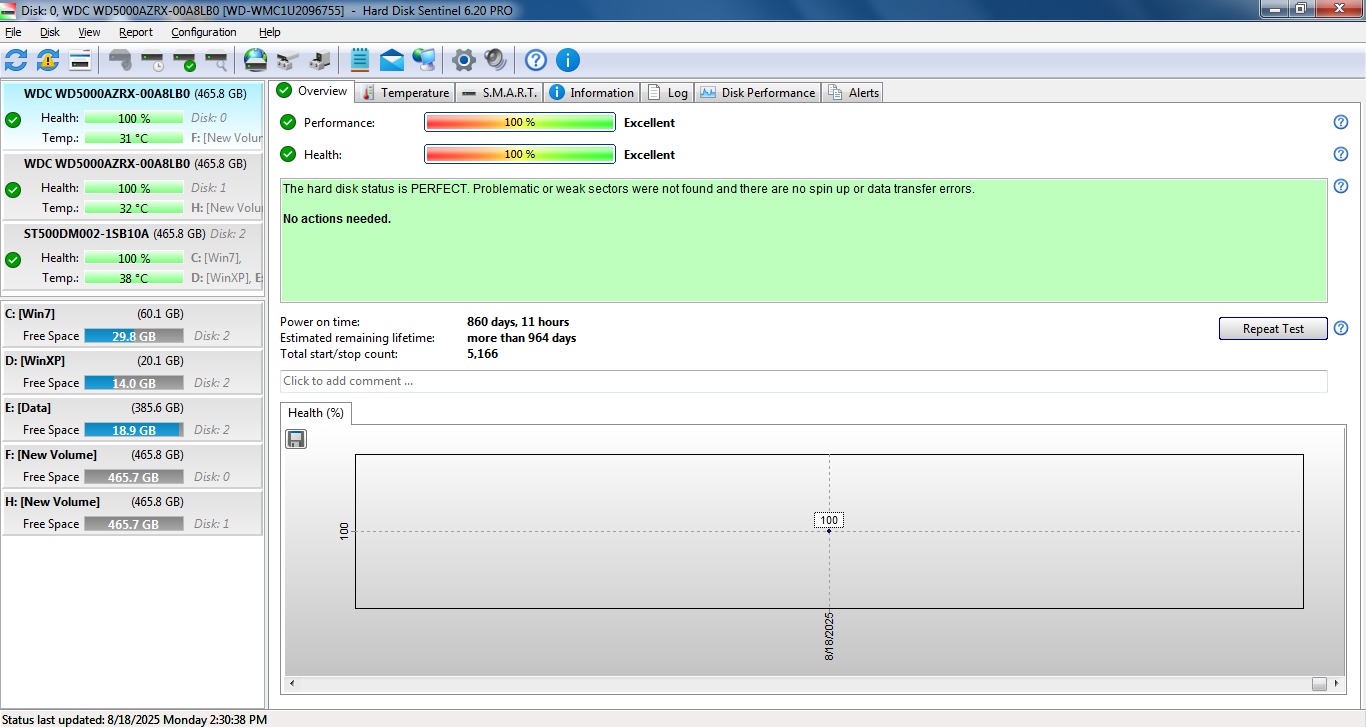Click the help icon next to Repeat Test
The image size is (1366, 728).
[1341, 328]
